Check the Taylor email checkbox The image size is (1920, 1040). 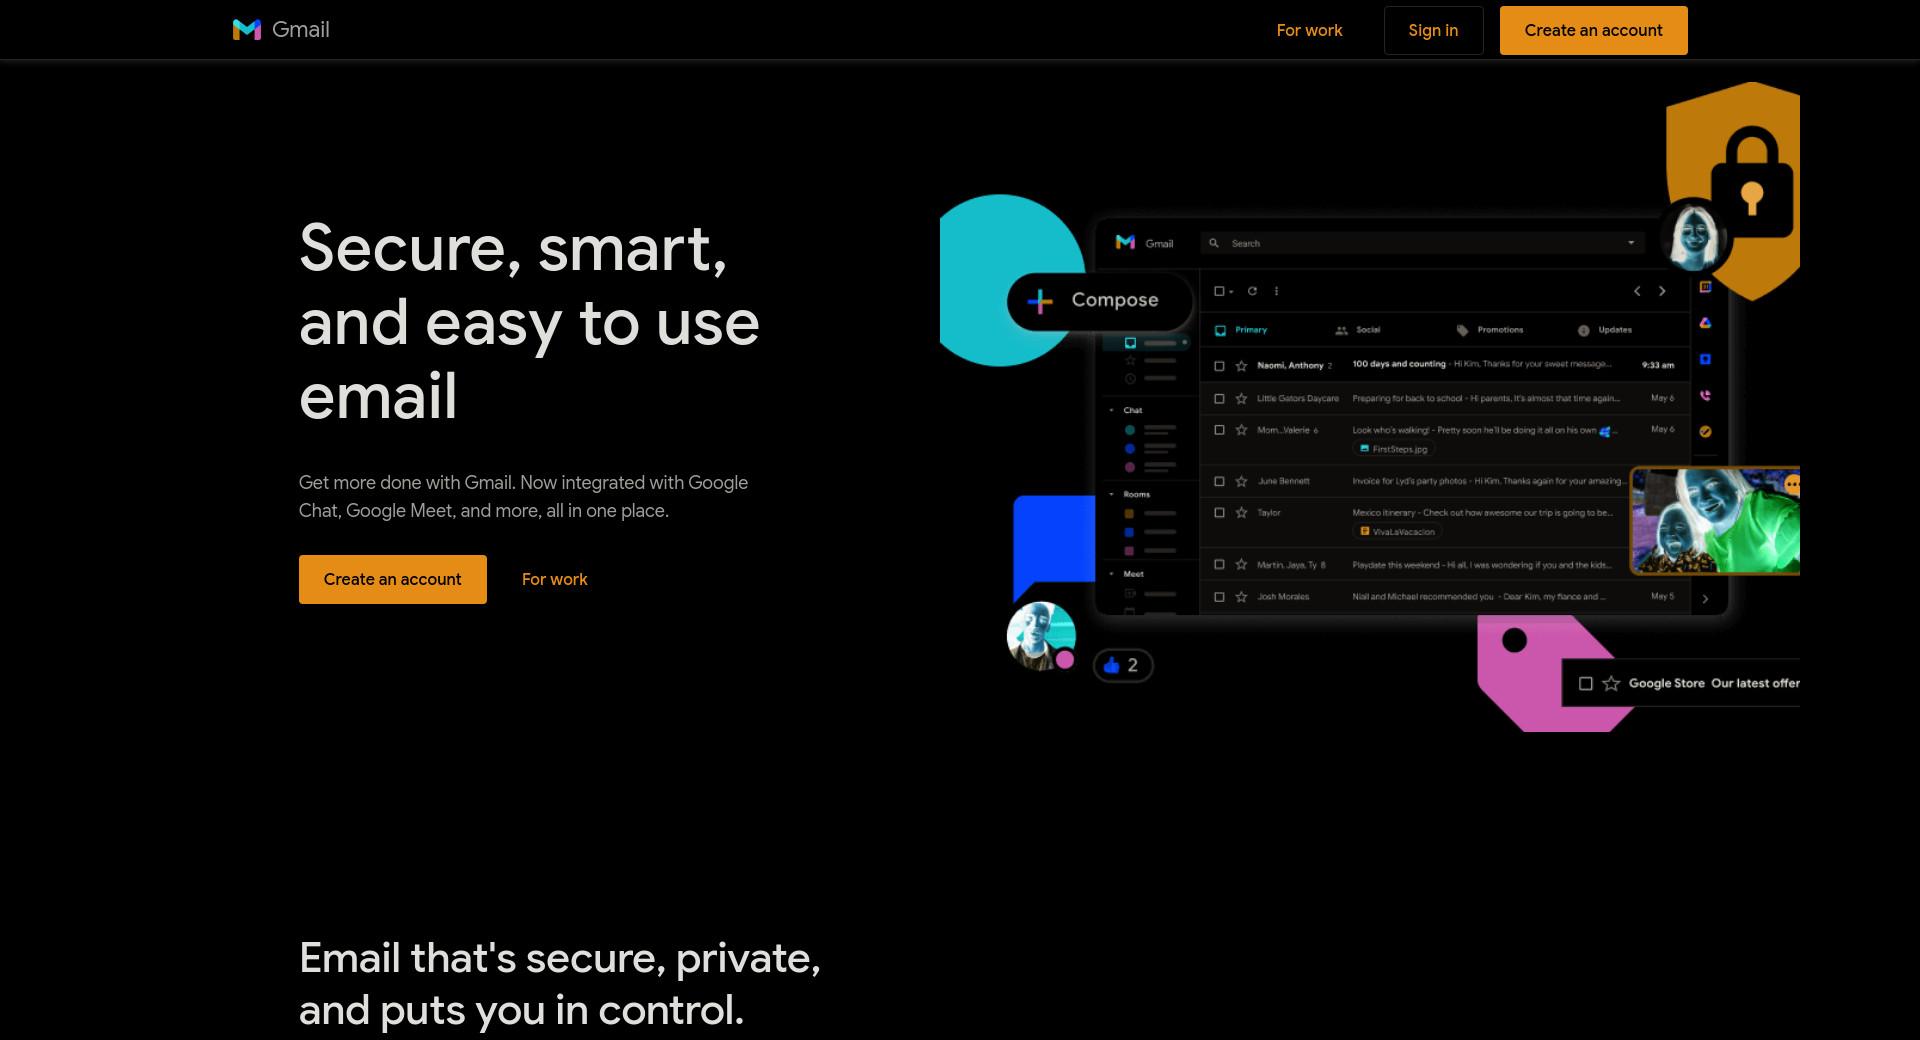[1219, 513]
